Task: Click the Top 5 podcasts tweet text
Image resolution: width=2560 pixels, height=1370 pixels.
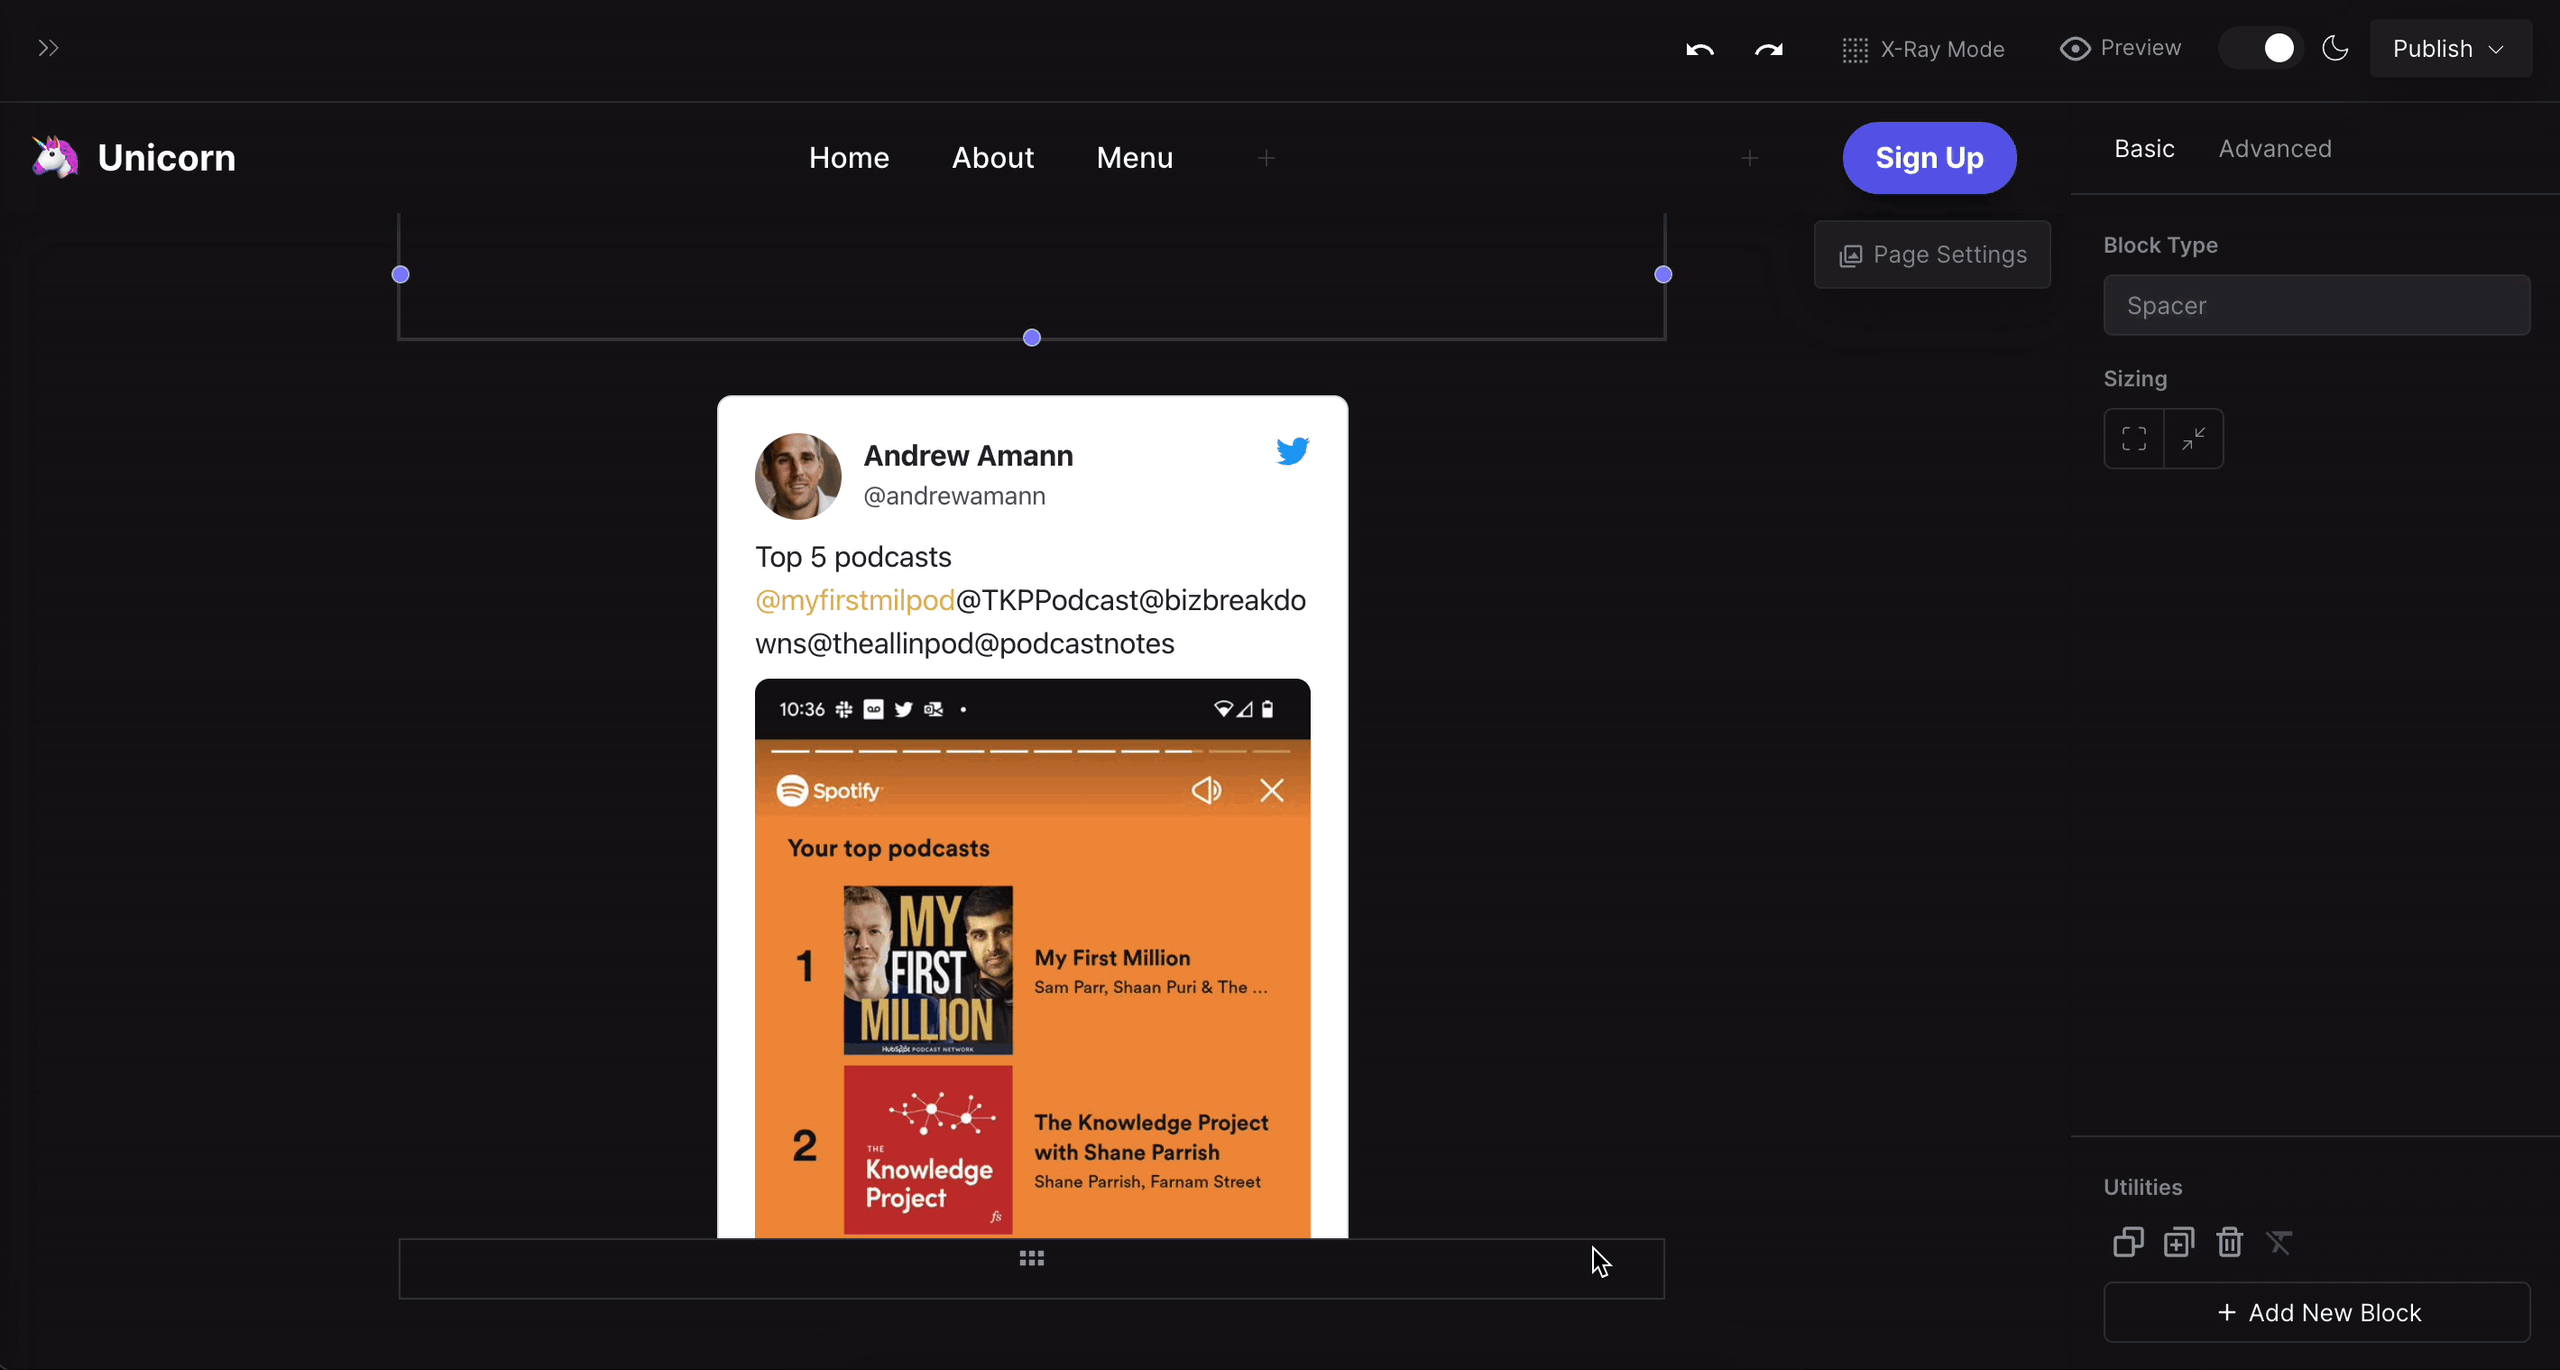Action: [853, 557]
